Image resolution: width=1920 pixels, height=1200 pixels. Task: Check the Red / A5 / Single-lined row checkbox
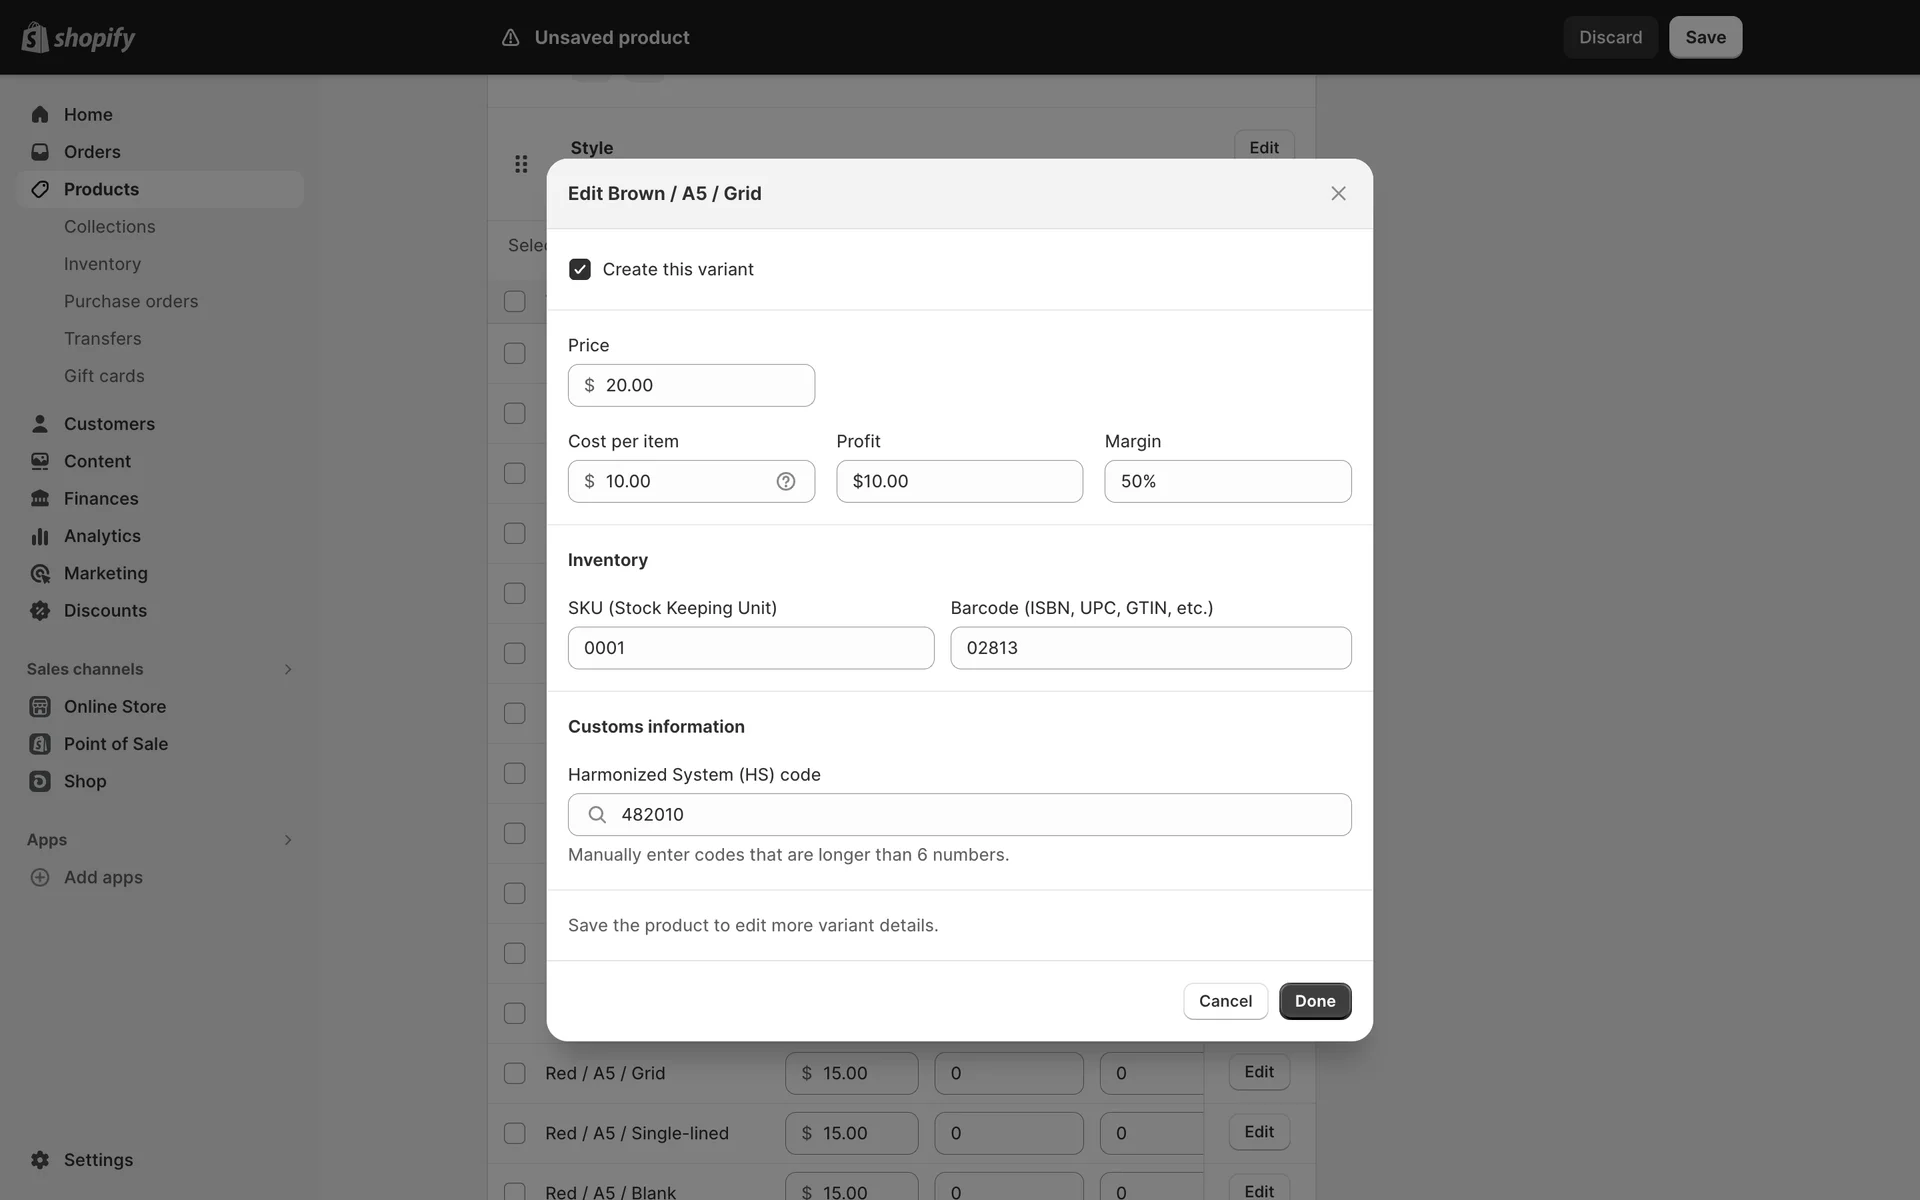coord(515,1133)
